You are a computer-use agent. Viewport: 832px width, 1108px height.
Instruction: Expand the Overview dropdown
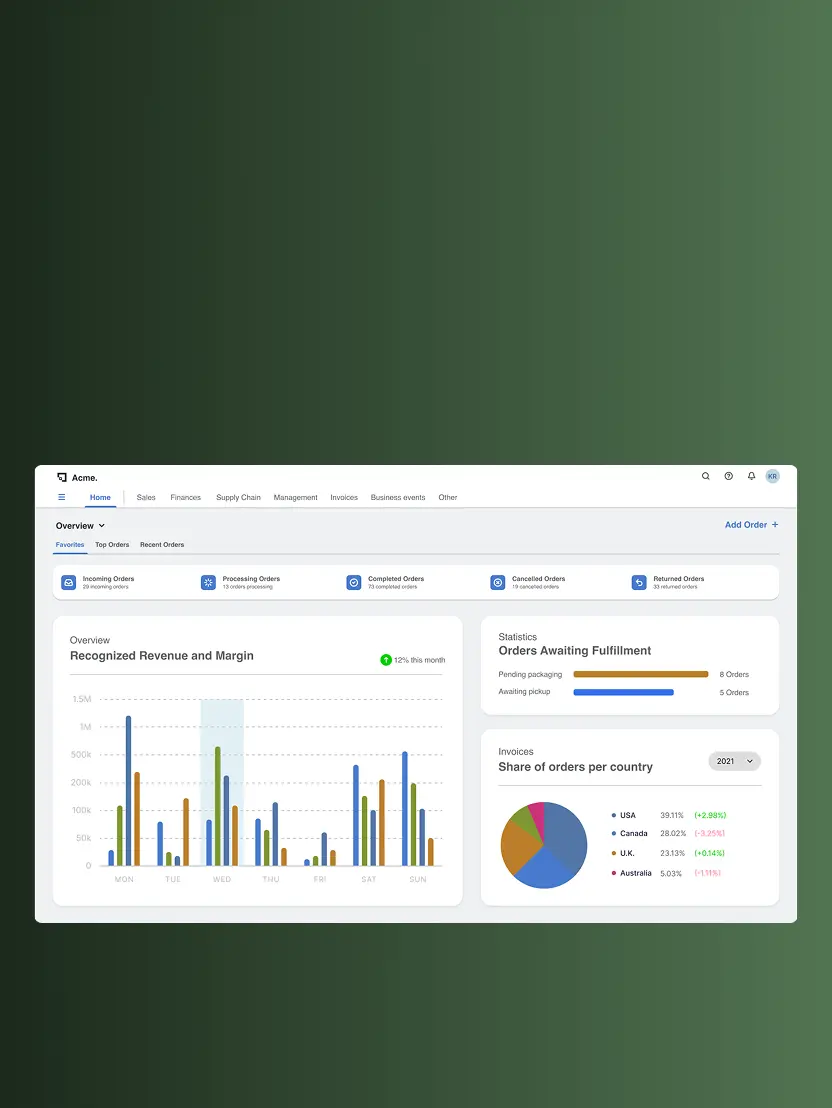pos(81,526)
